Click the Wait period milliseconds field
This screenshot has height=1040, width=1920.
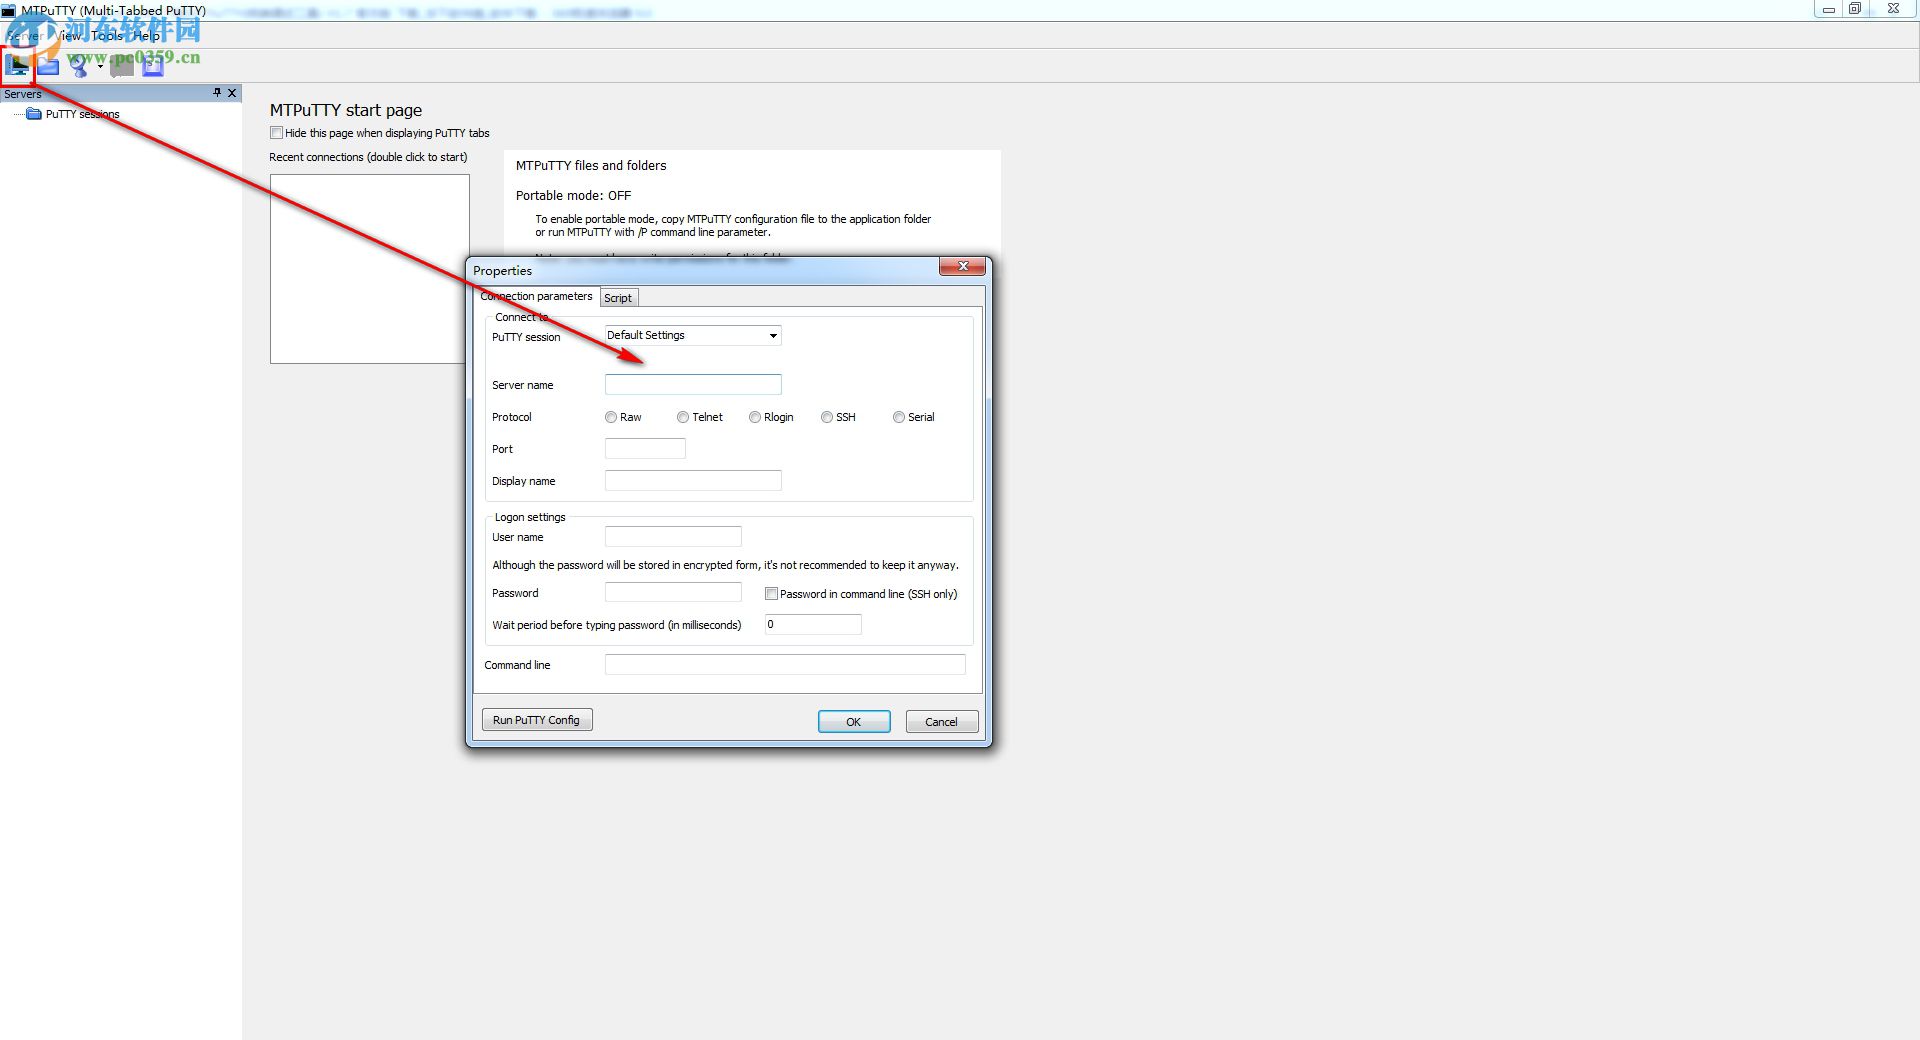(x=813, y=624)
